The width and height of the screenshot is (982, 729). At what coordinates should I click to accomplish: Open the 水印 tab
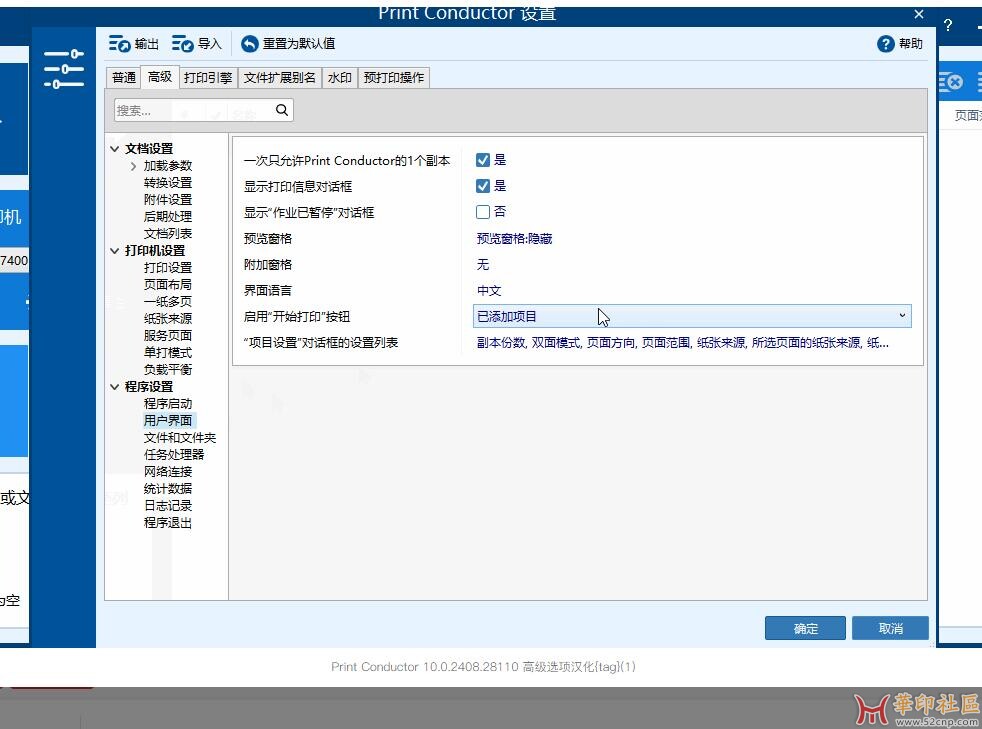[x=339, y=78]
